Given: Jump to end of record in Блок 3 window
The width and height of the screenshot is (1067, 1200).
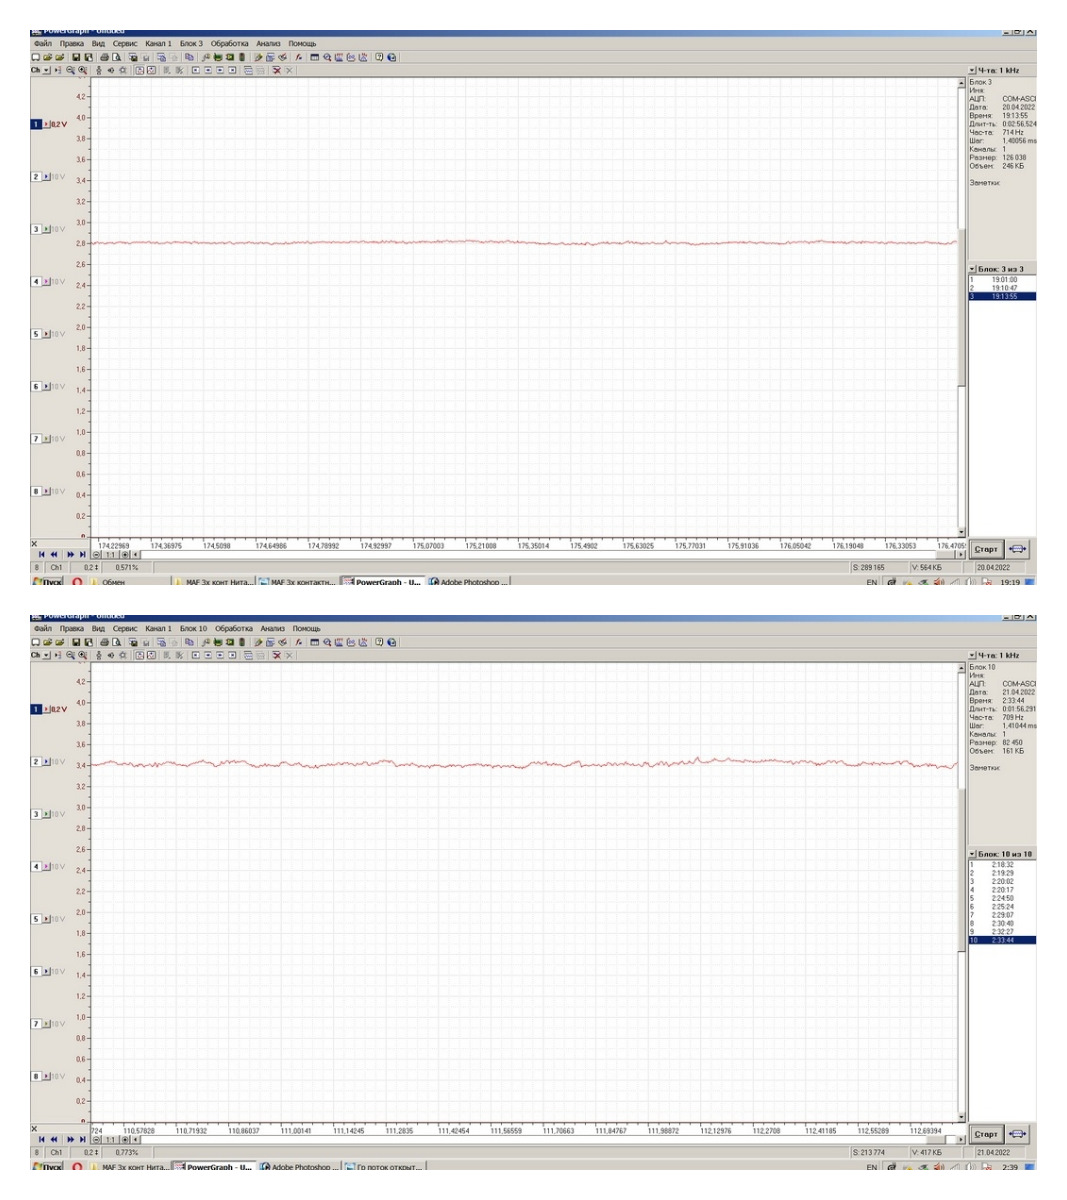Looking at the screenshot, I should [x=82, y=554].
